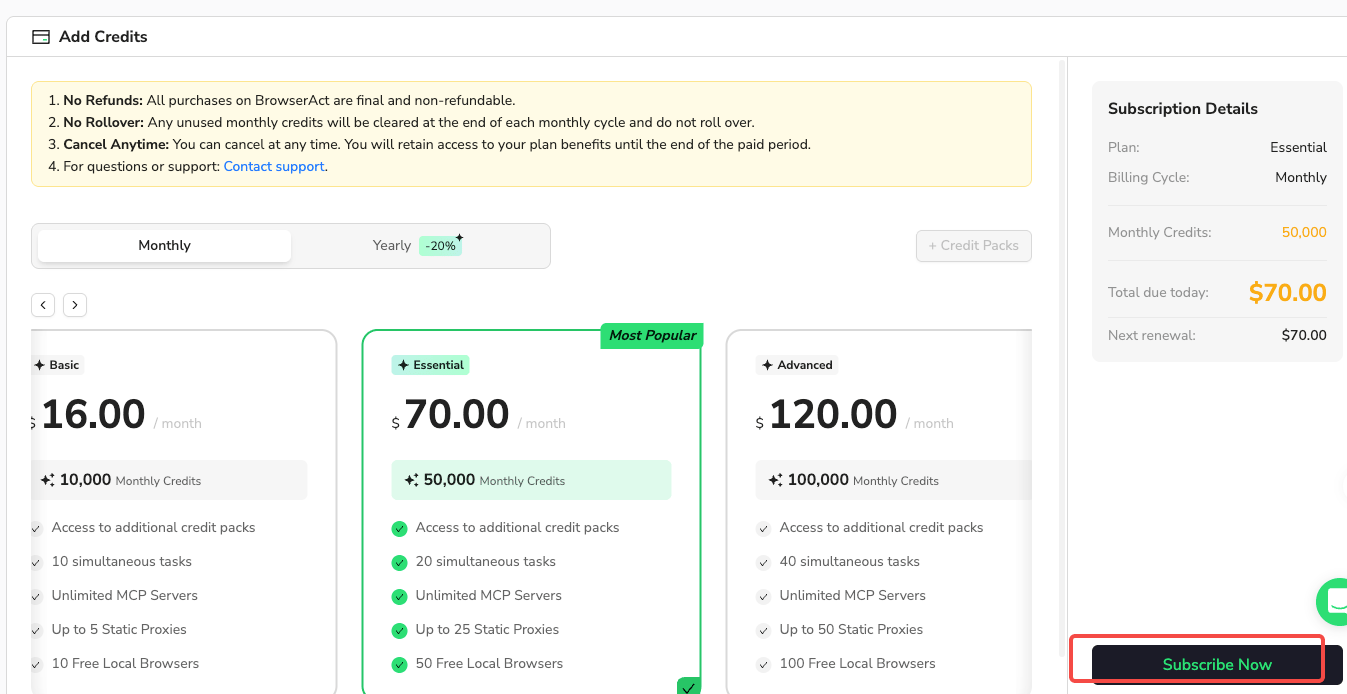Click 10 Free Local Browsers text

coord(126,664)
